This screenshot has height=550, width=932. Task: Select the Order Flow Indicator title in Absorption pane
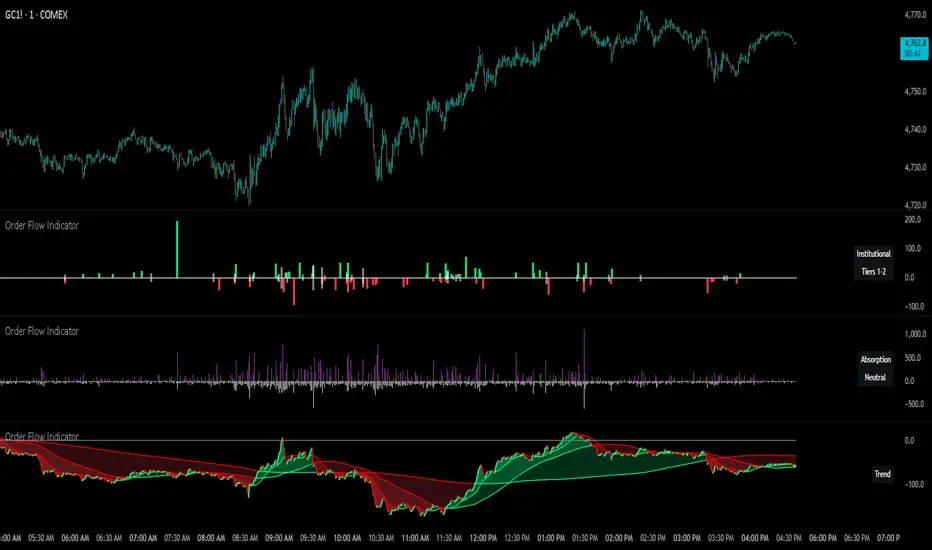tap(42, 331)
